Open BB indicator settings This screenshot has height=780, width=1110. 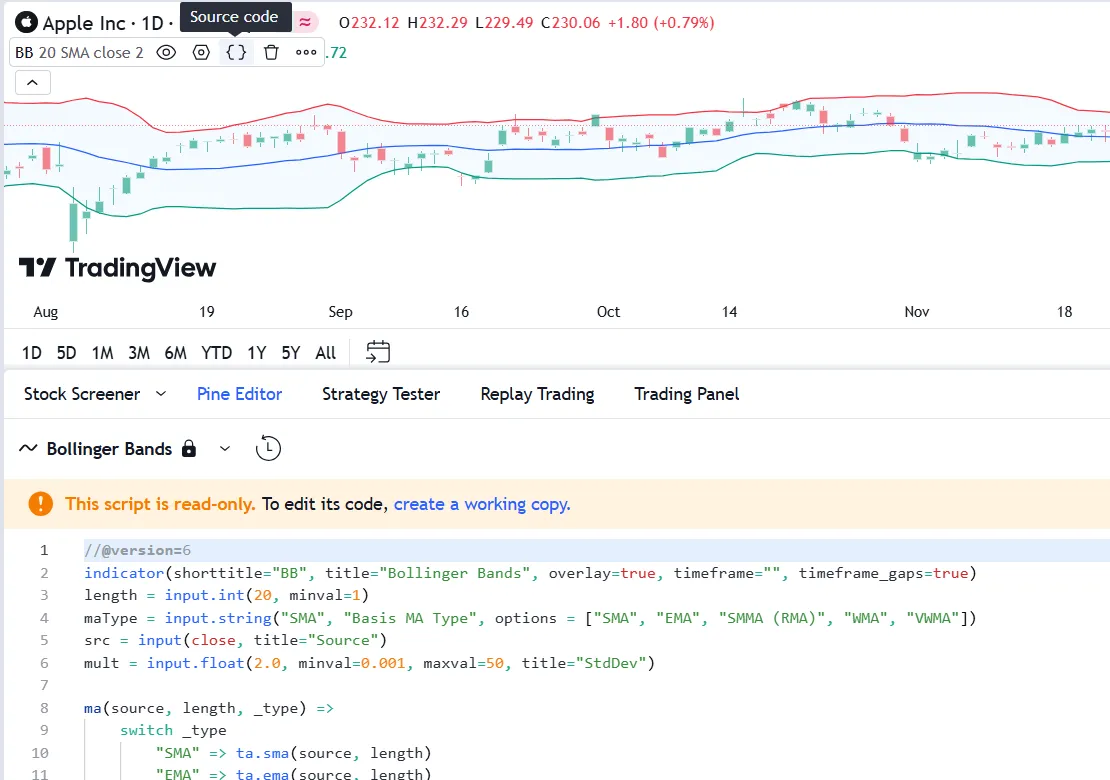click(201, 52)
